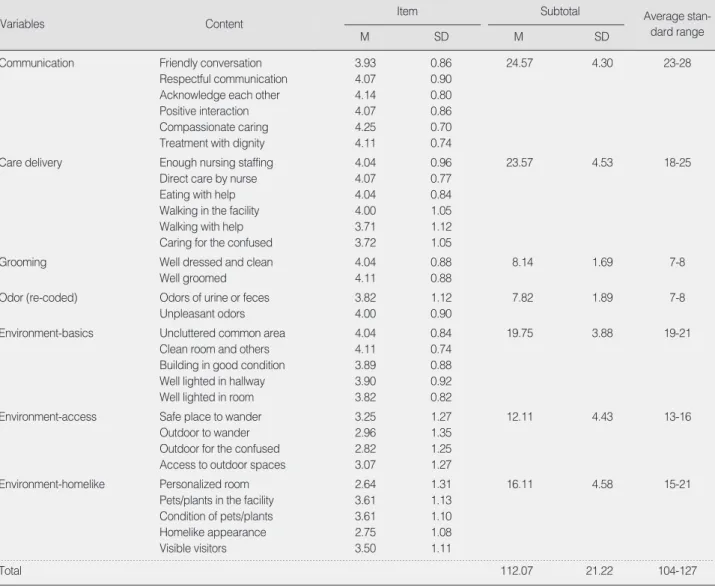Select subtotal SD value 4.58
The width and height of the screenshot is (715, 587).
click(x=602, y=484)
